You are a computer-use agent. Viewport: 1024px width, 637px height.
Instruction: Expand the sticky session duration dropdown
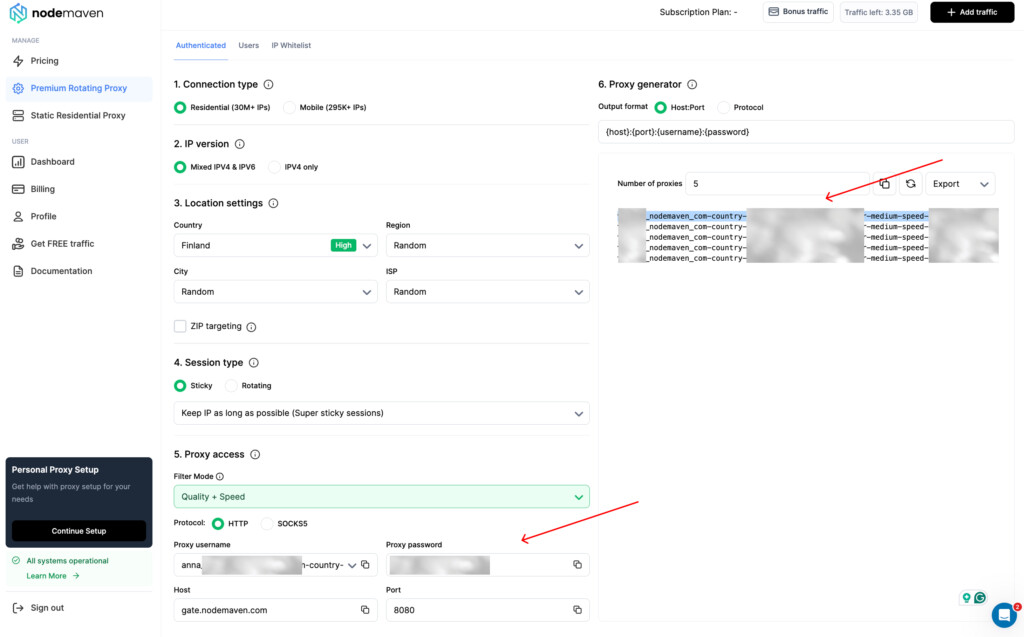click(x=381, y=414)
